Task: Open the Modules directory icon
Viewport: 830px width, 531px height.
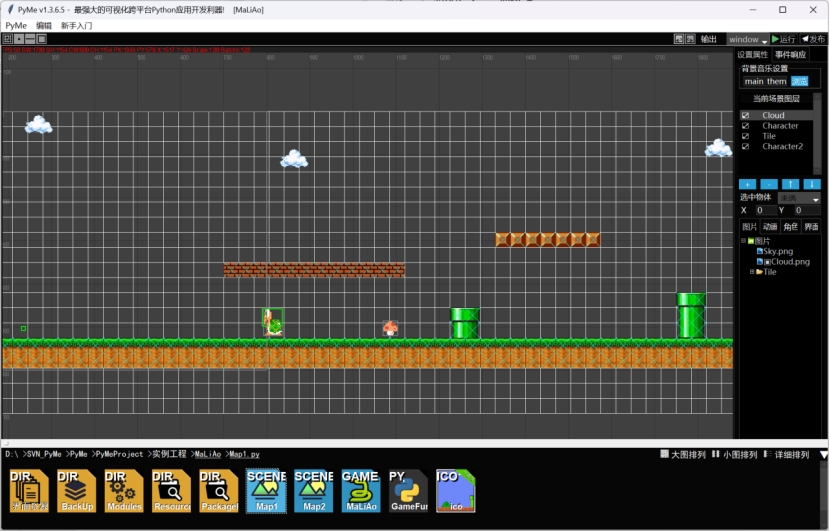Action: tap(124, 491)
